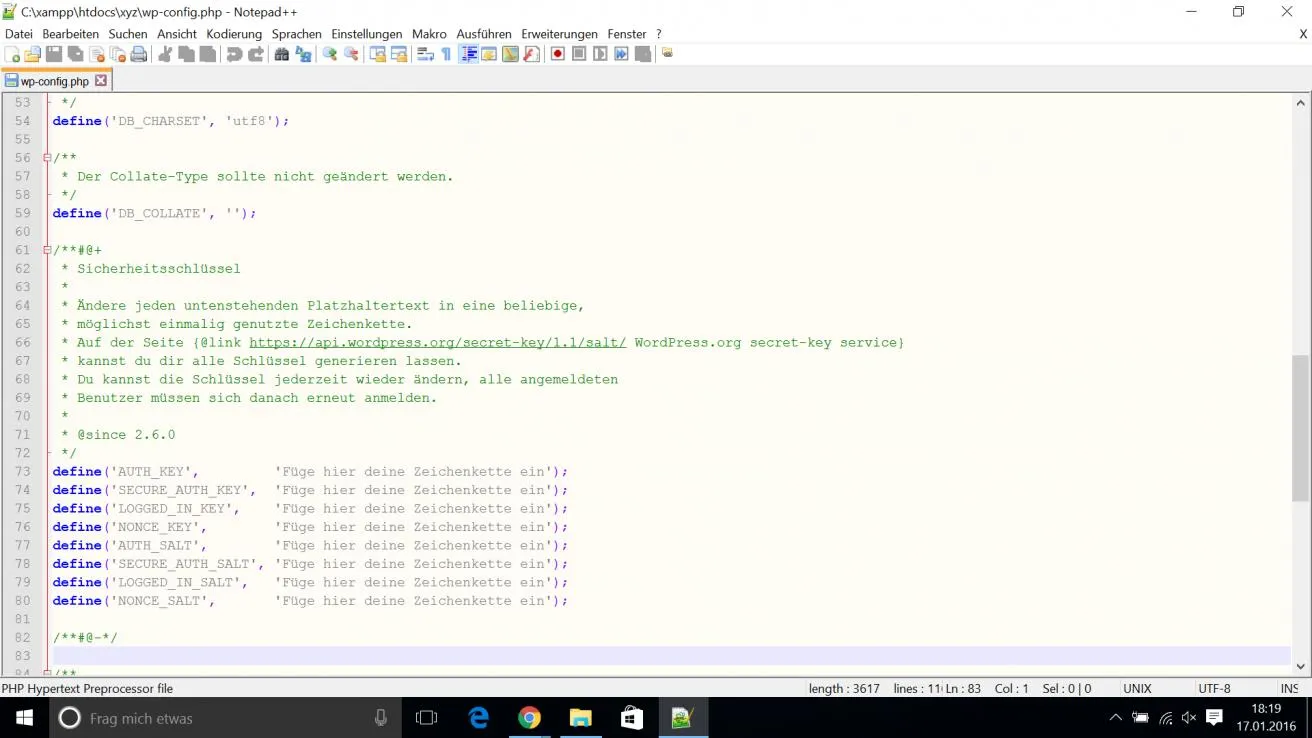This screenshot has width=1312, height=738.
Task: Select the wp-config.php tab
Action: tap(55, 81)
